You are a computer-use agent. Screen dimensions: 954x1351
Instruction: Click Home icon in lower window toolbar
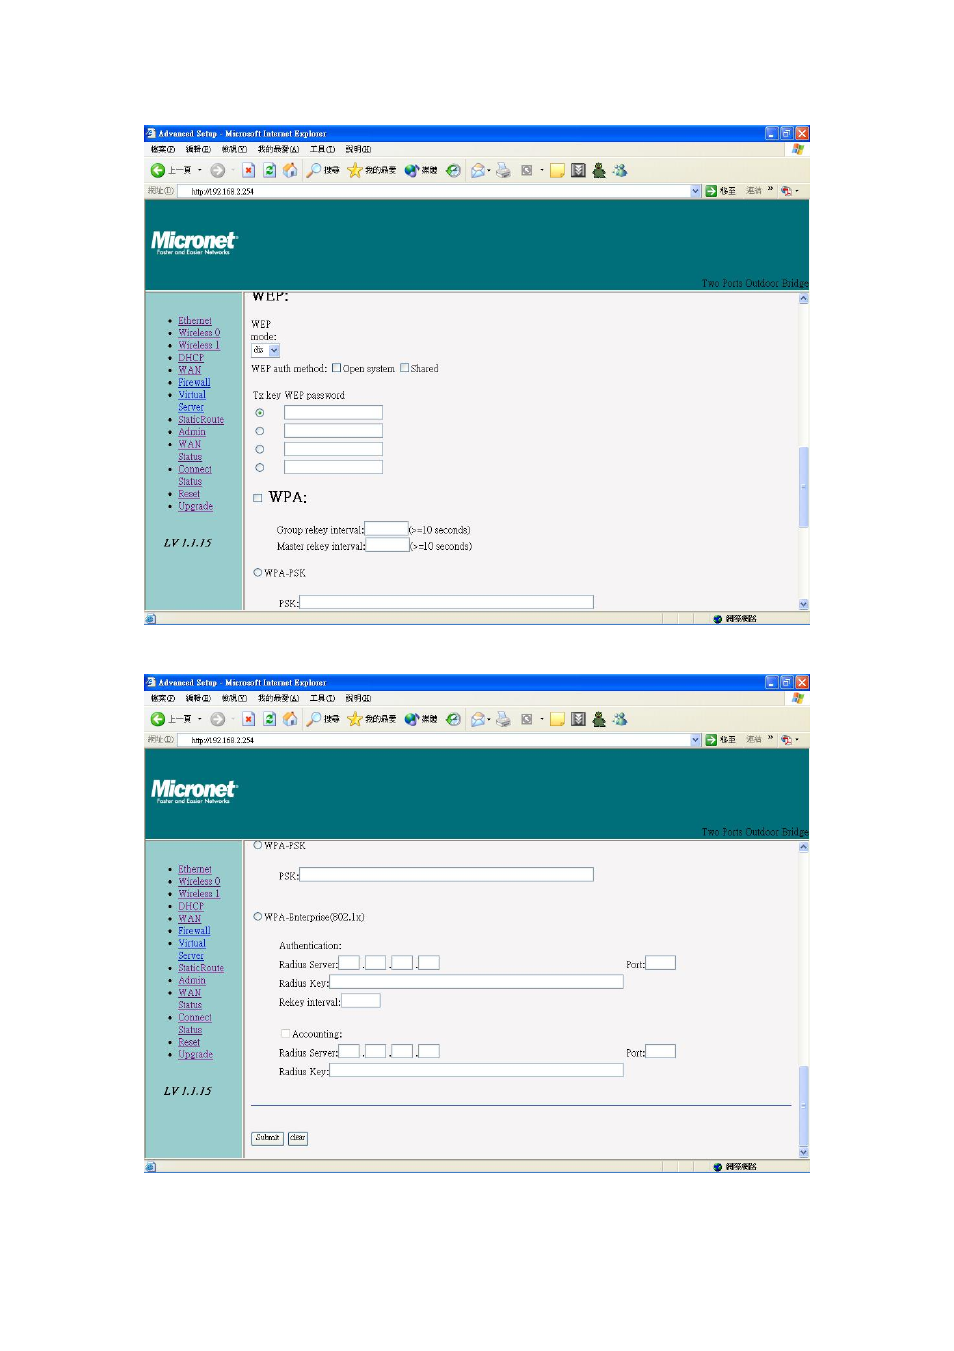click(290, 719)
